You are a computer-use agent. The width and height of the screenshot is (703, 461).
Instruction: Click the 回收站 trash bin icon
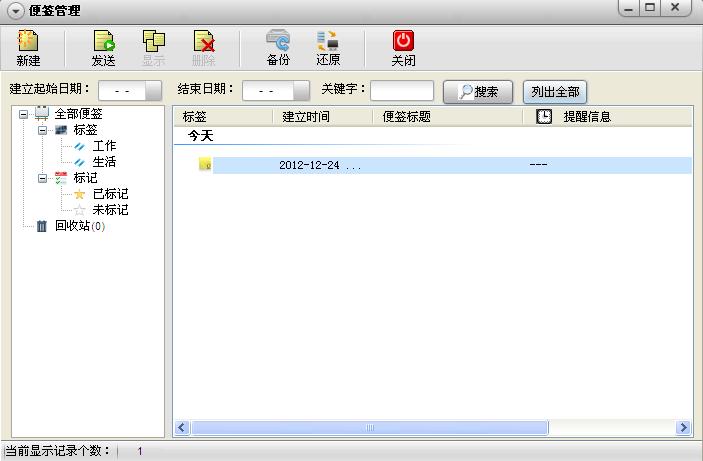click(42, 226)
